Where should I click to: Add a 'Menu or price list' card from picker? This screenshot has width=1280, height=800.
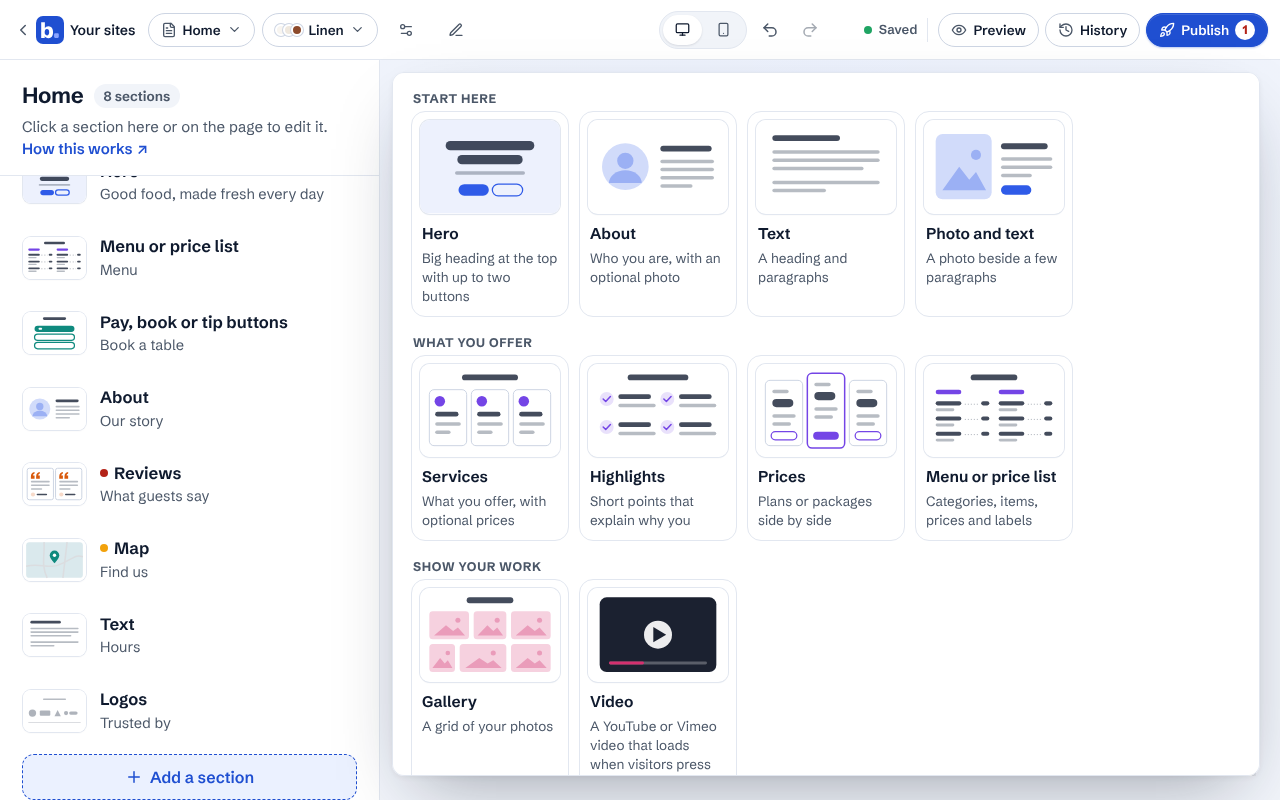tap(994, 448)
